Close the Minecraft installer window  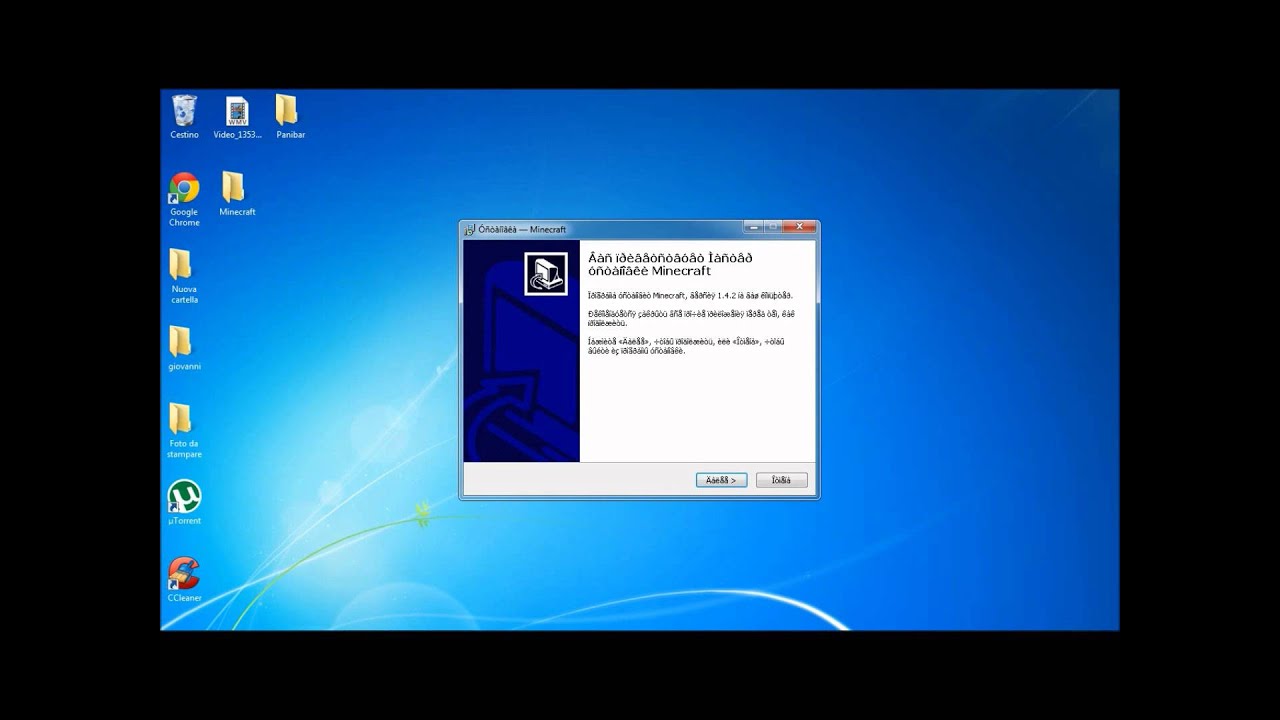tap(800, 227)
